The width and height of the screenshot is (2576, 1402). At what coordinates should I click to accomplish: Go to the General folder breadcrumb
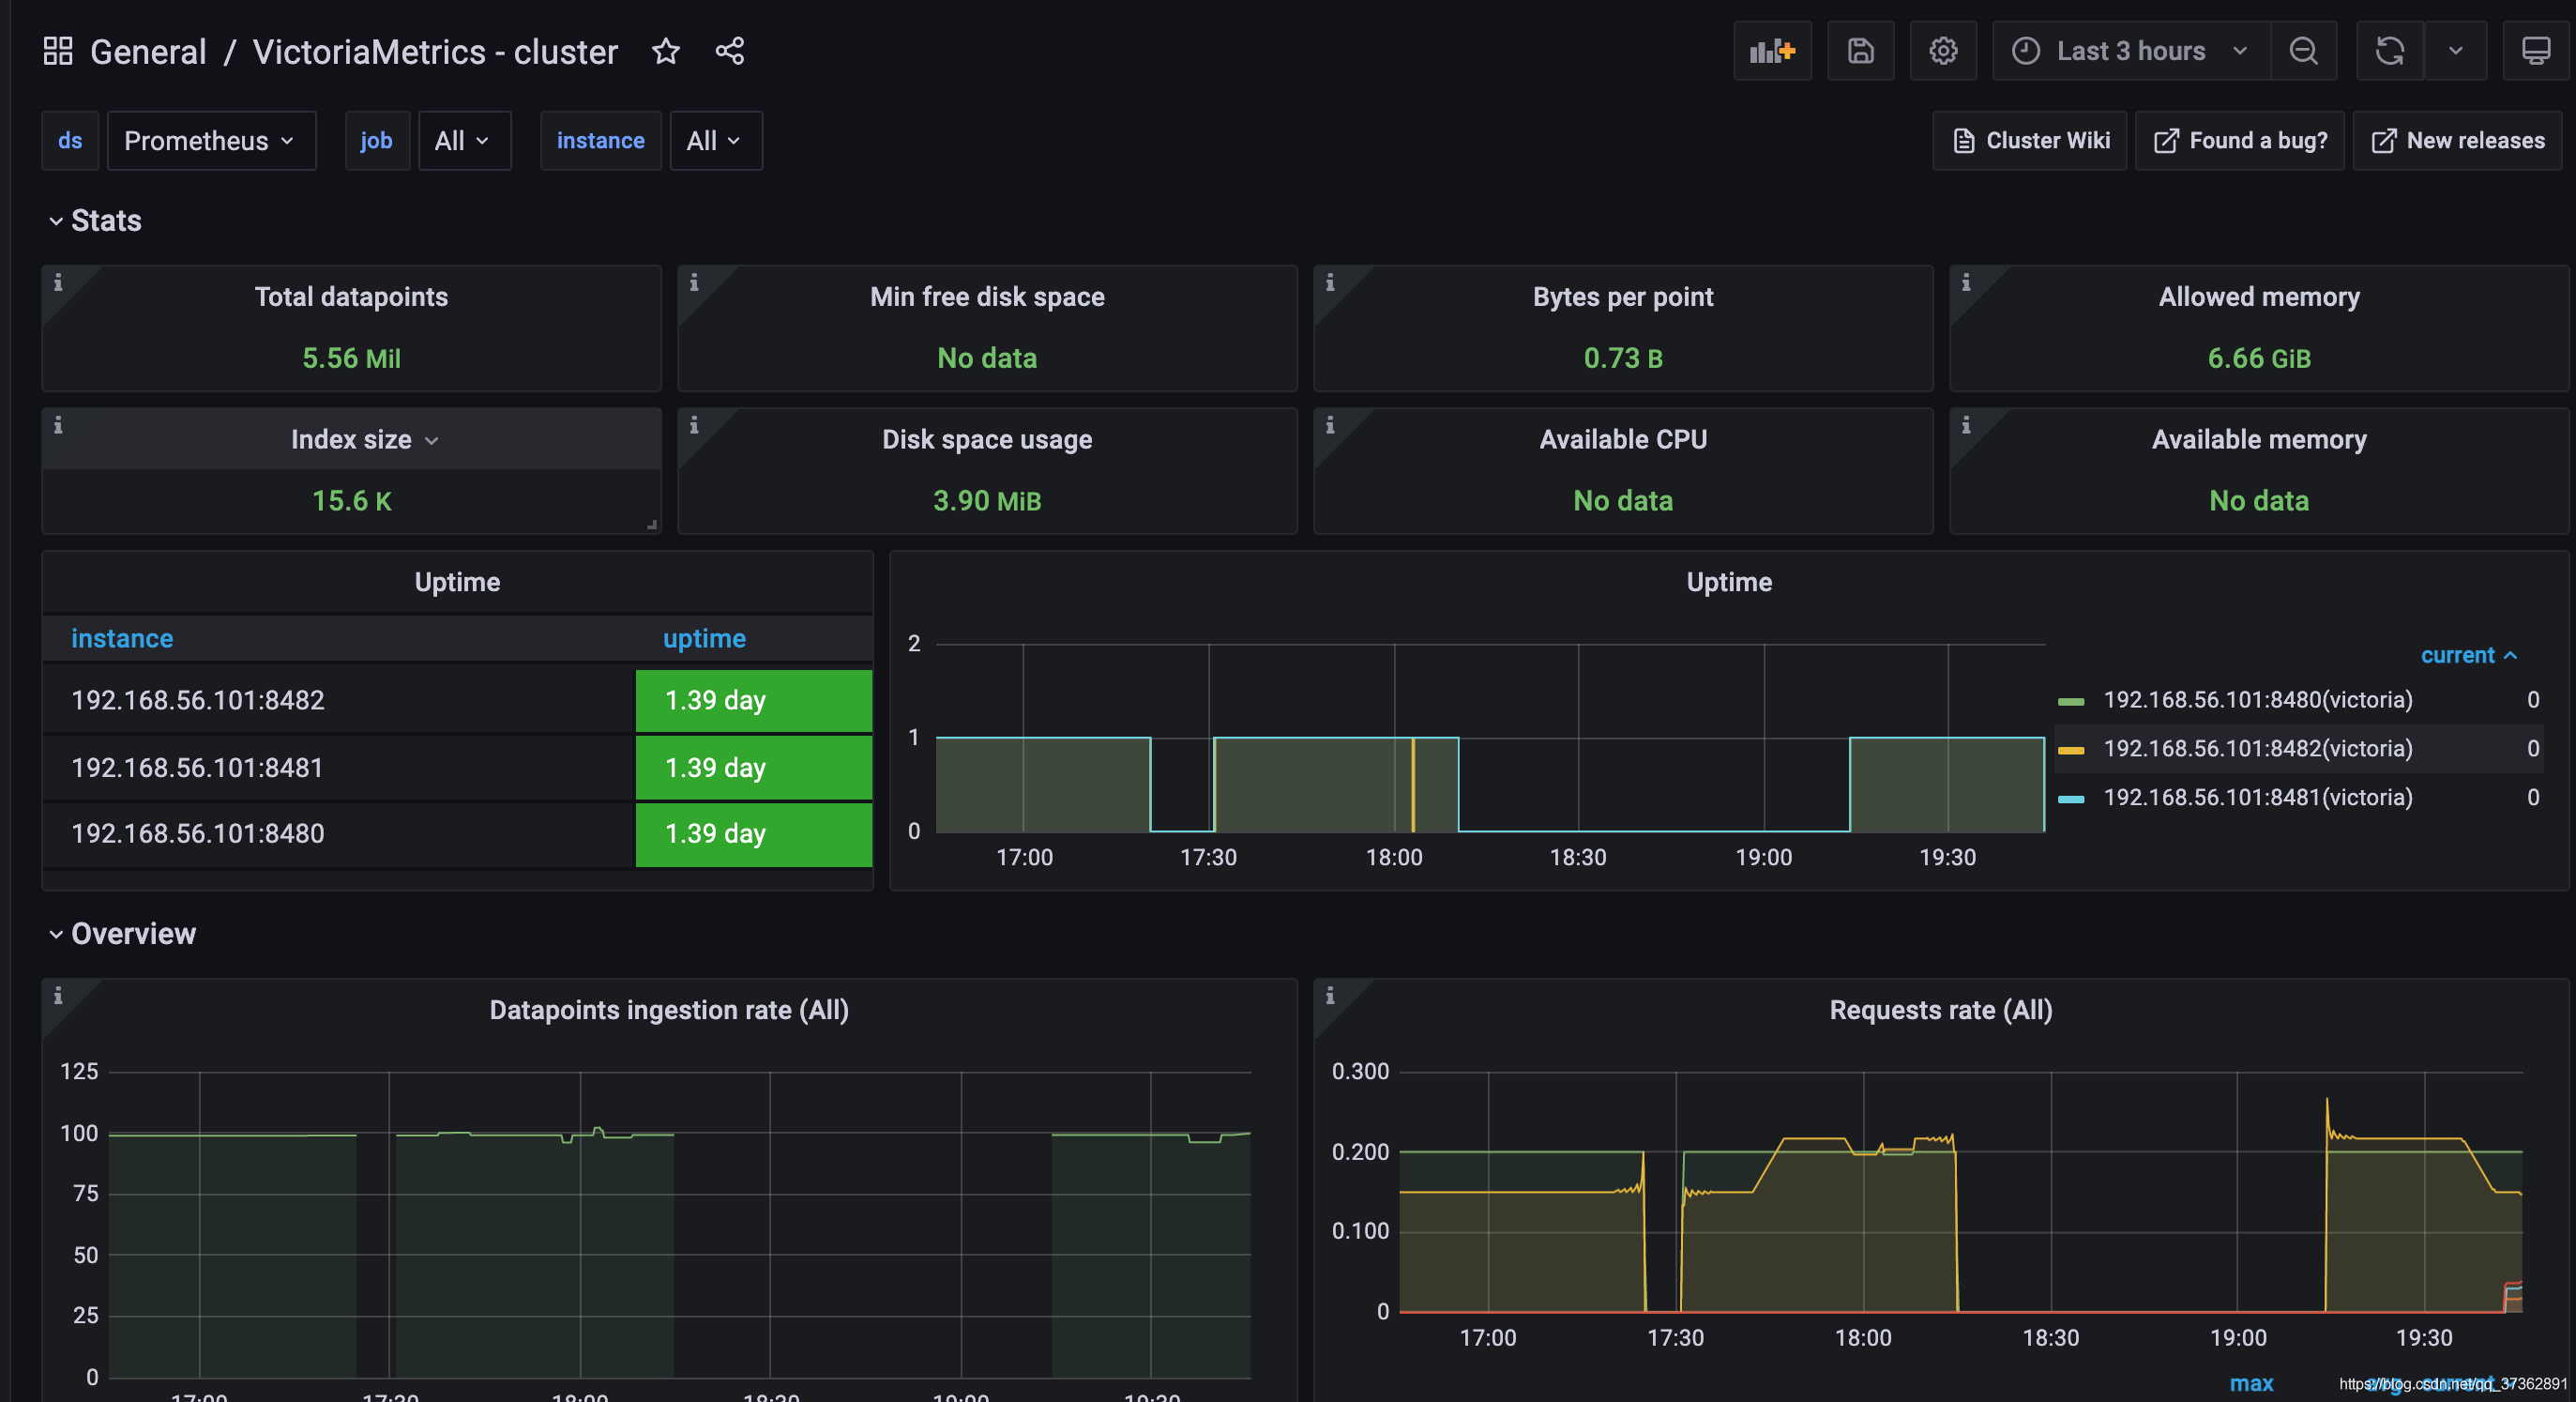148,52
